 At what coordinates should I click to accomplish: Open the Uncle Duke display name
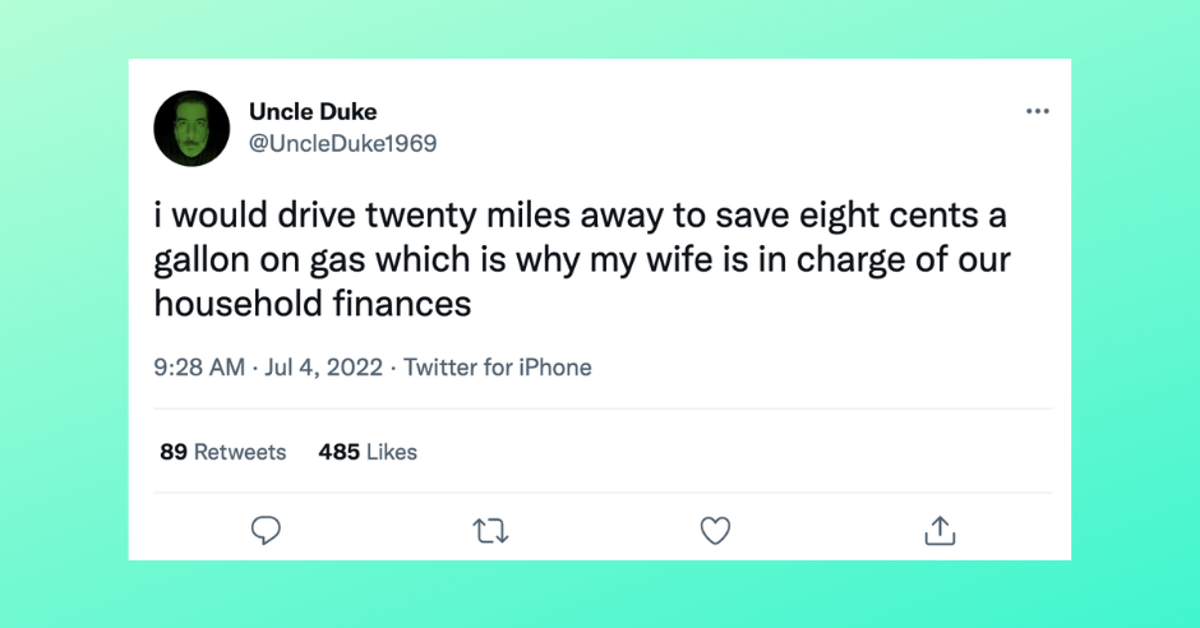[x=312, y=112]
